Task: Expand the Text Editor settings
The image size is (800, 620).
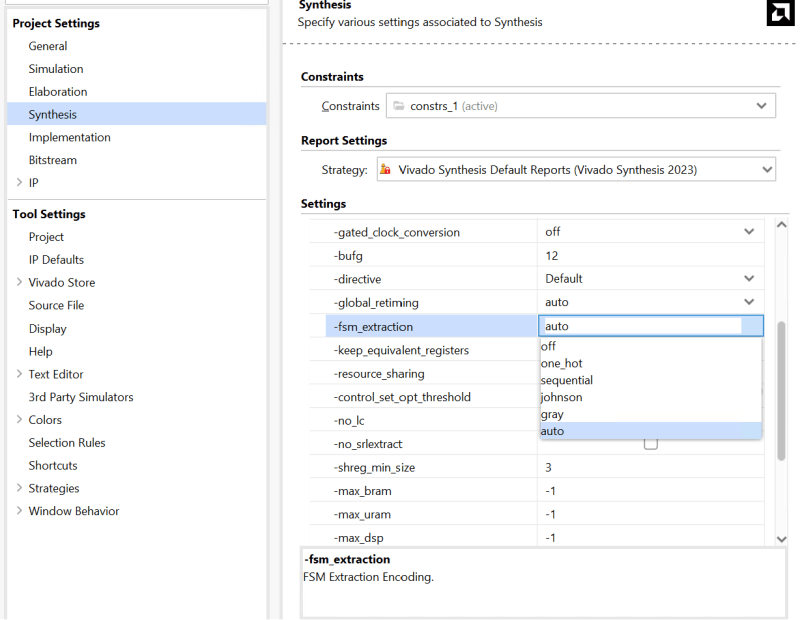Action: click(19, 374)
